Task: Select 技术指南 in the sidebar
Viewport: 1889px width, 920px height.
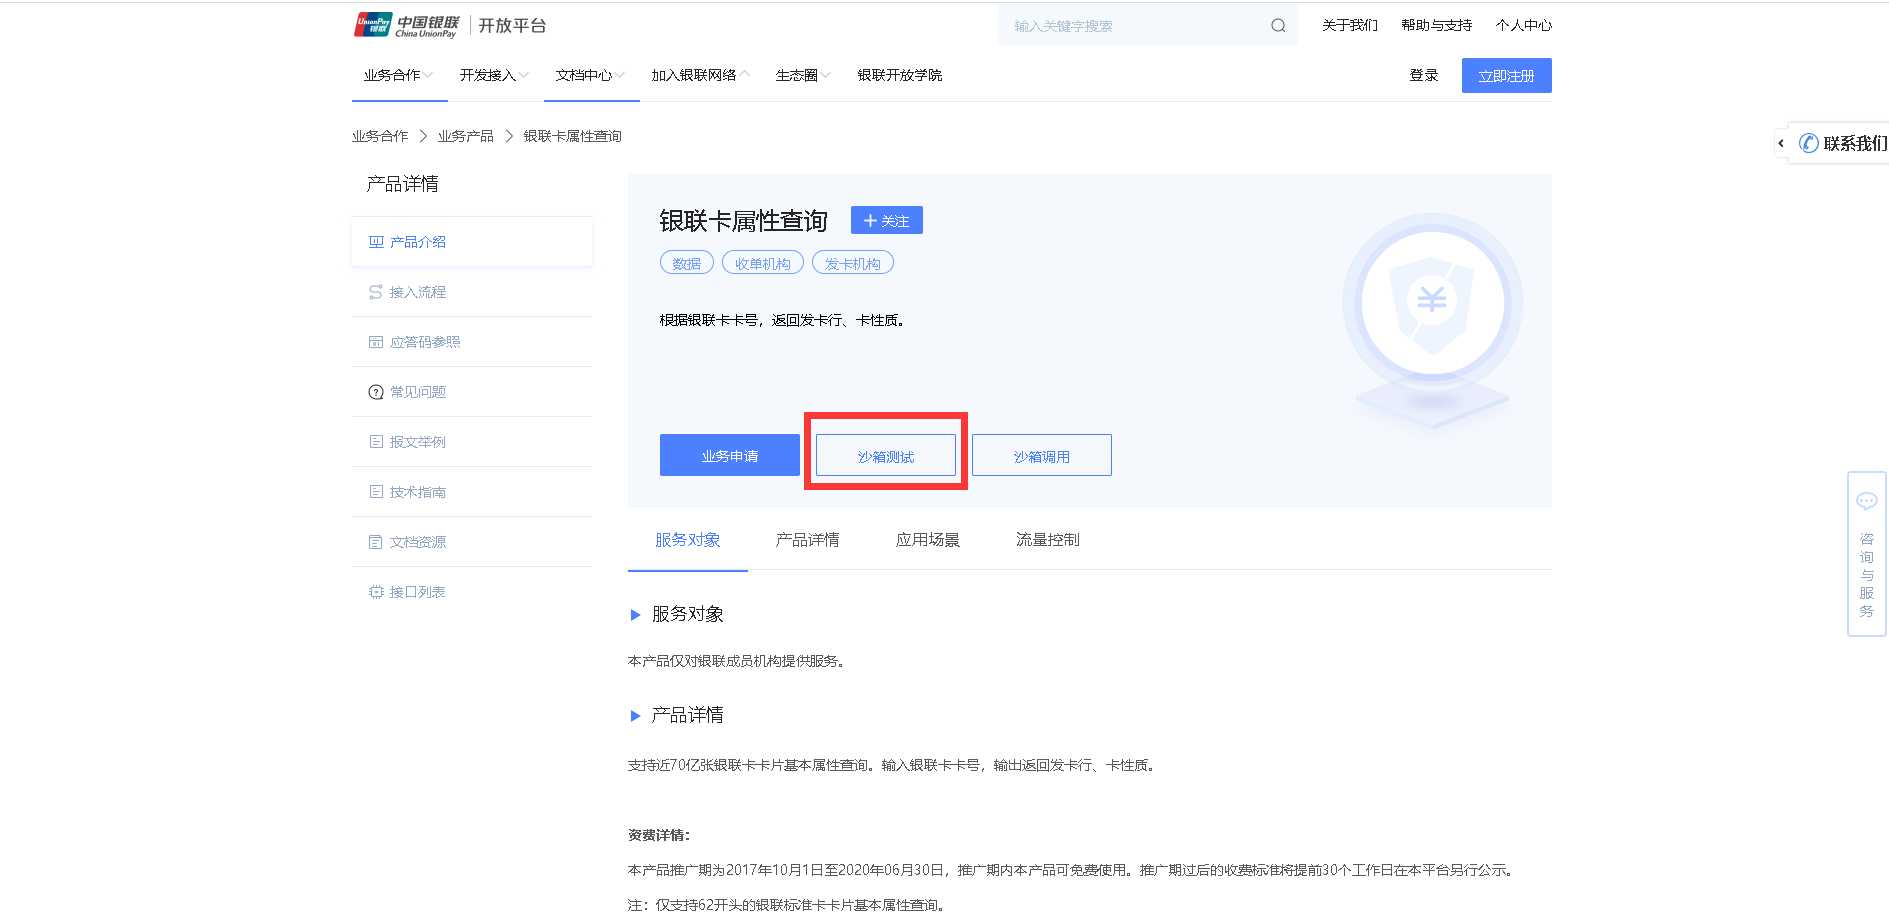Action: (x=472, y=492)
